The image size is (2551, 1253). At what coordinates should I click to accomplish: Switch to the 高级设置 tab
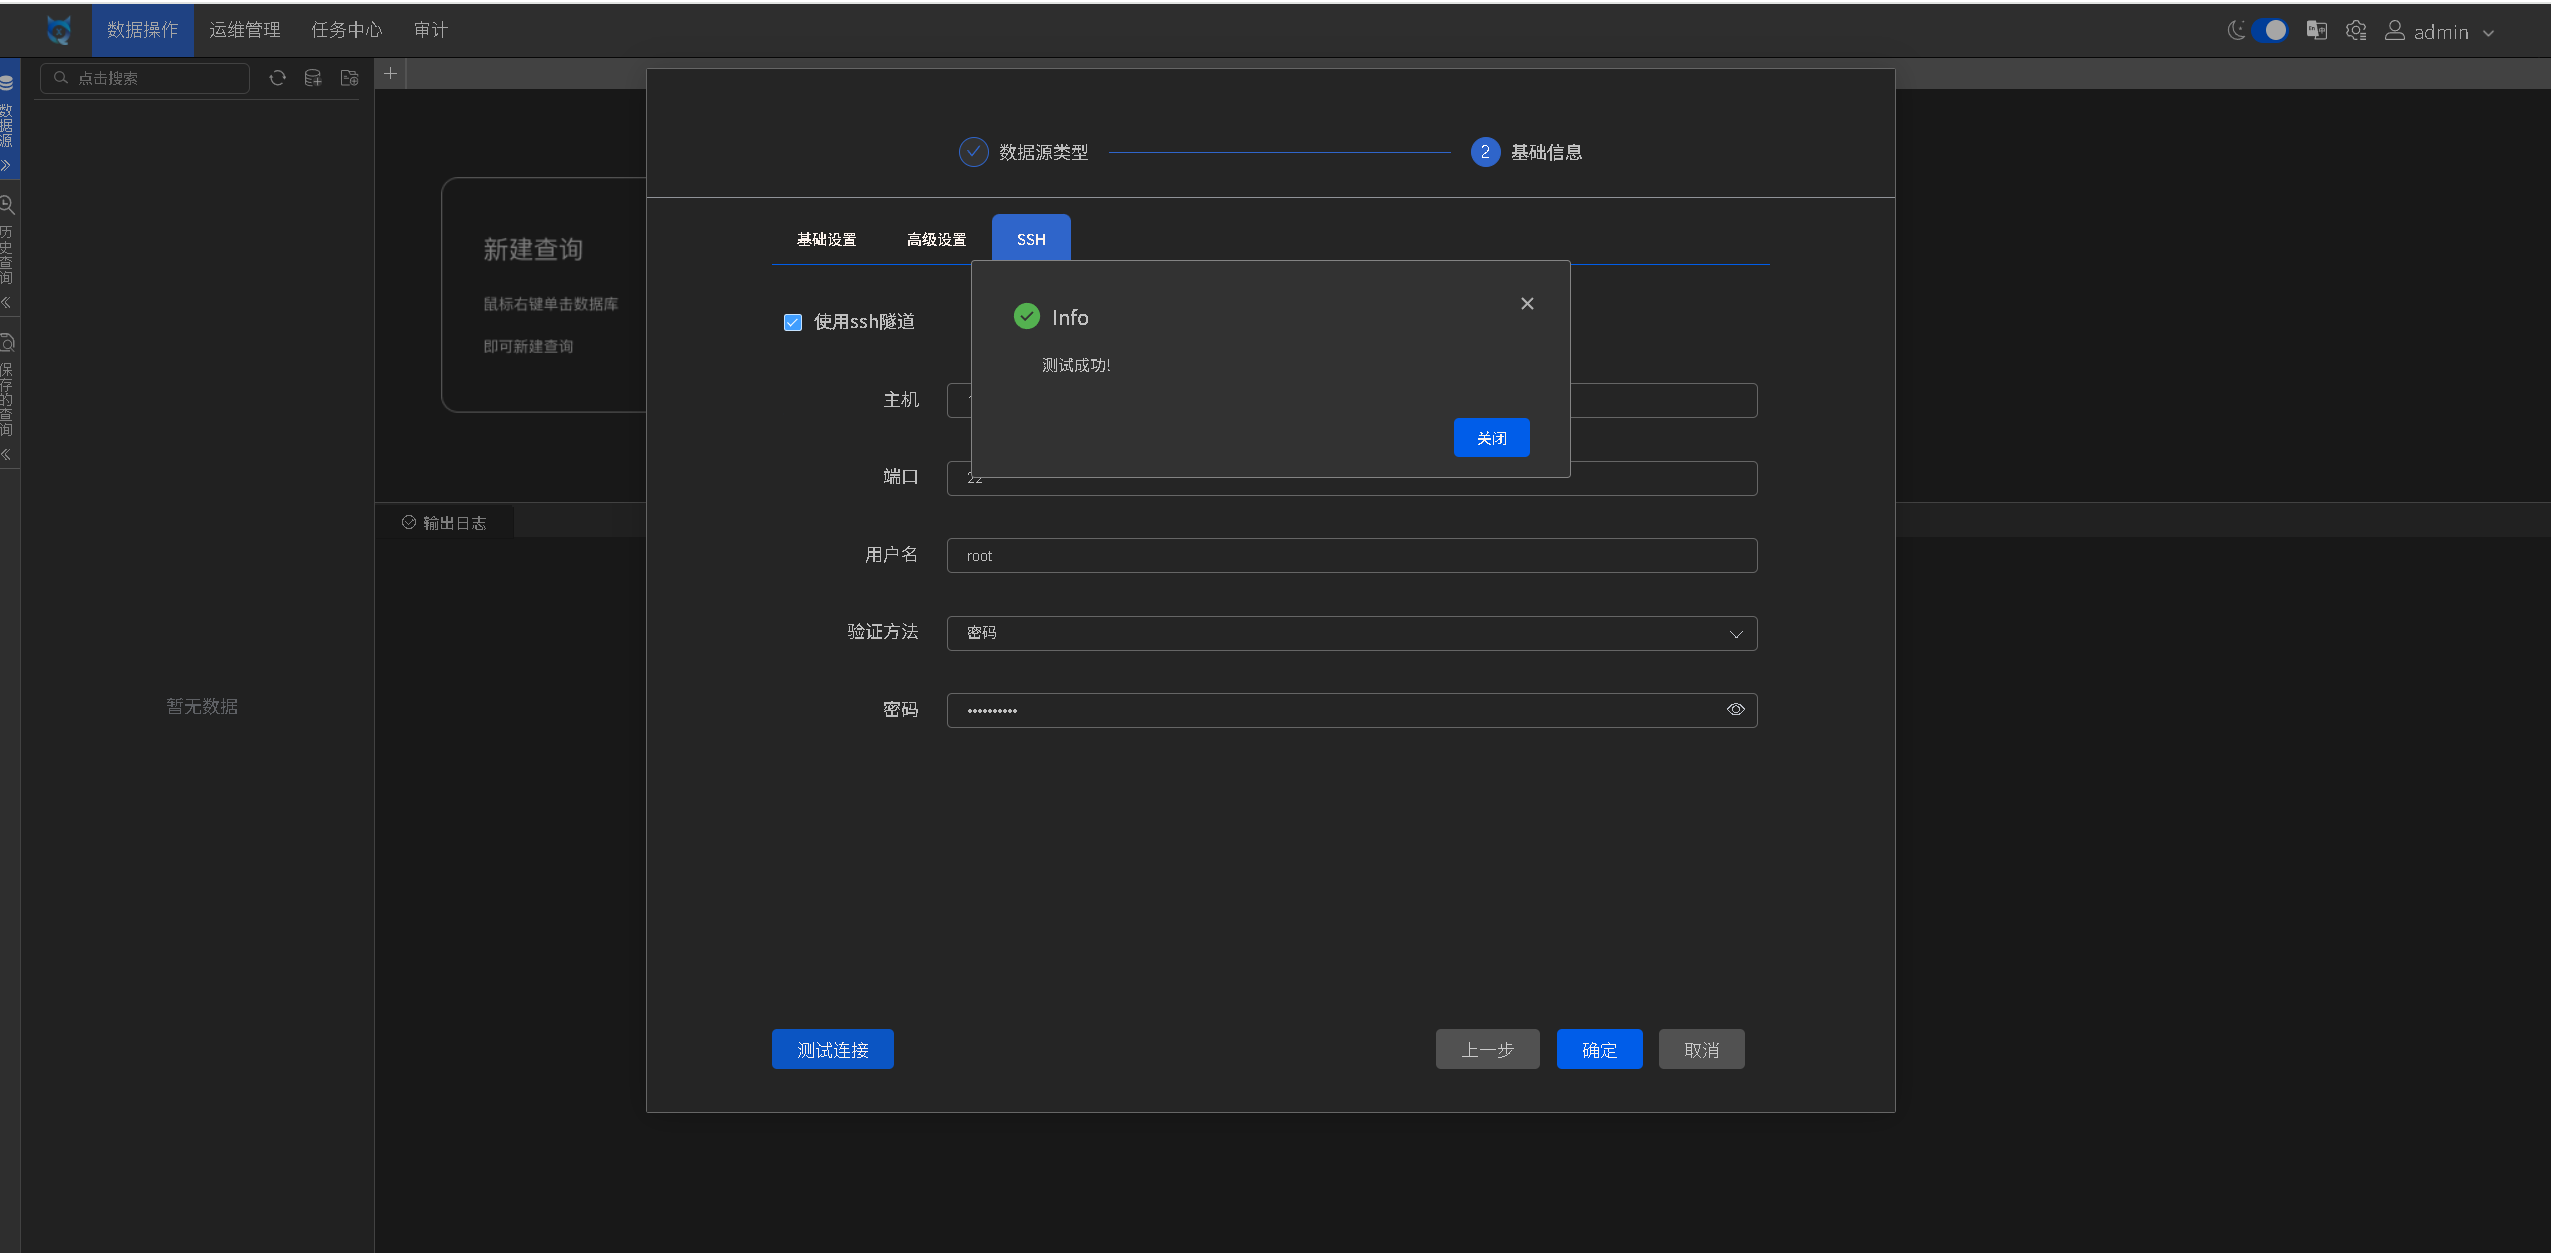click(936, 240)
